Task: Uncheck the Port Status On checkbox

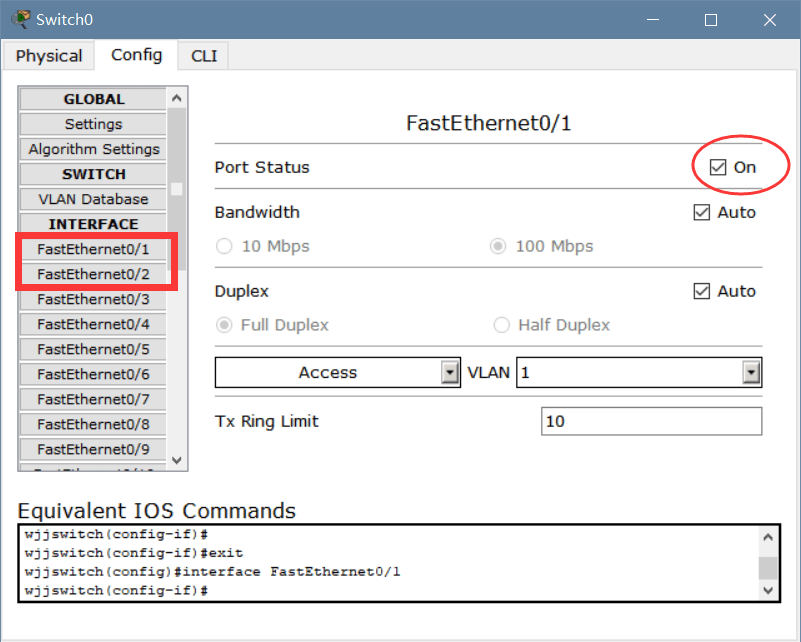Action: [x=717, y=167]
